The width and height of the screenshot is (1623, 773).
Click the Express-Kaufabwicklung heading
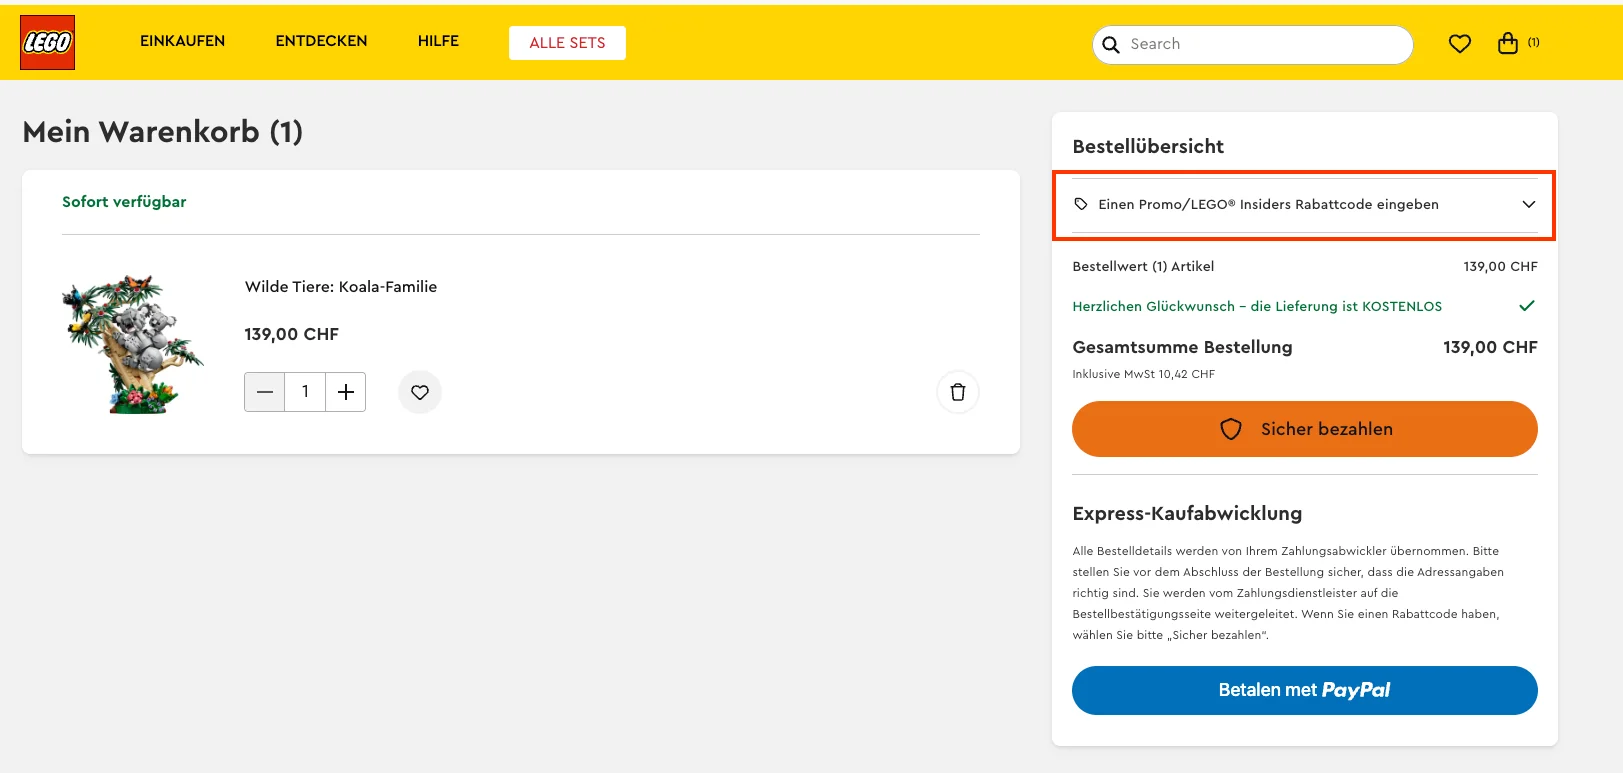[x=1187, y=513]
